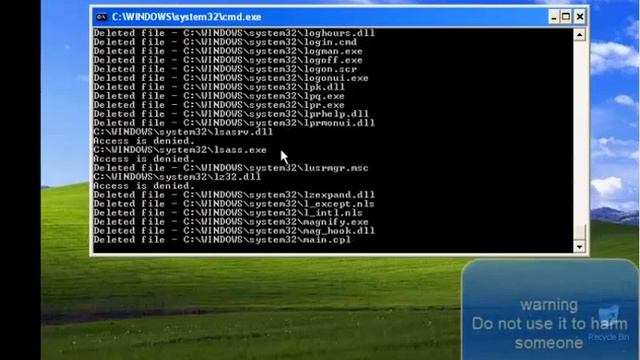The height and width of the screenshot is (360, 640).
Task: Click the line deleting logon.scr
Action: (225, 69)
